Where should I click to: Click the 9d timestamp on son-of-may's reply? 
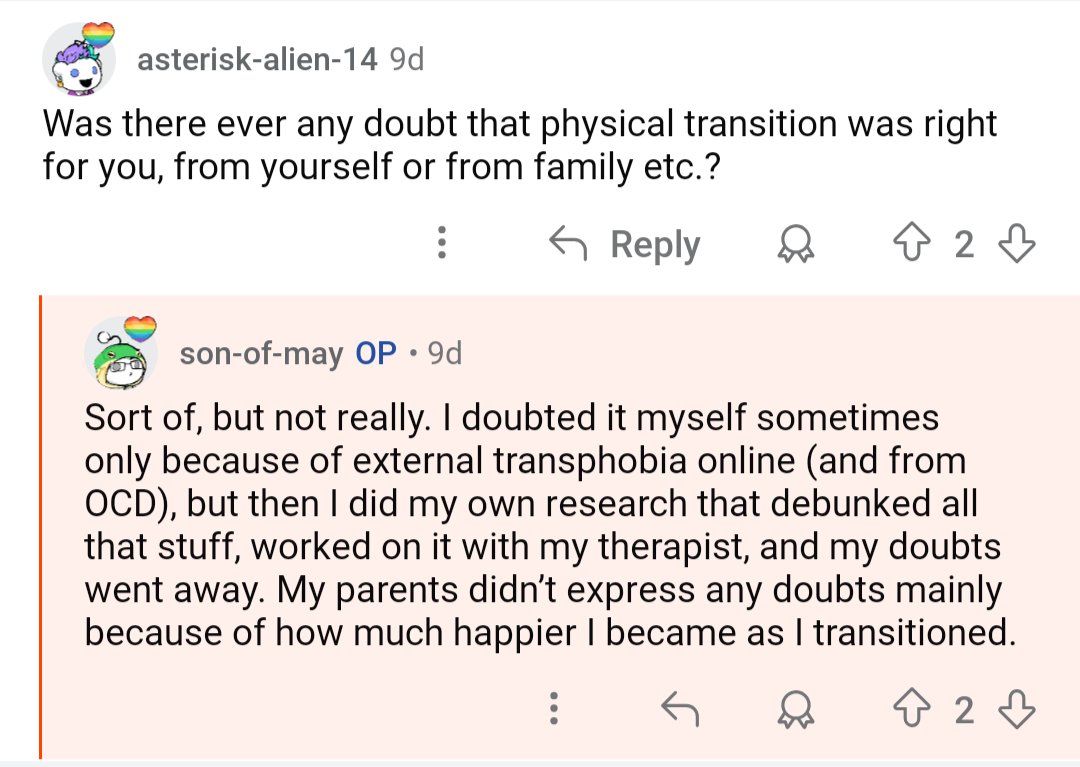[x=444, y=353]
